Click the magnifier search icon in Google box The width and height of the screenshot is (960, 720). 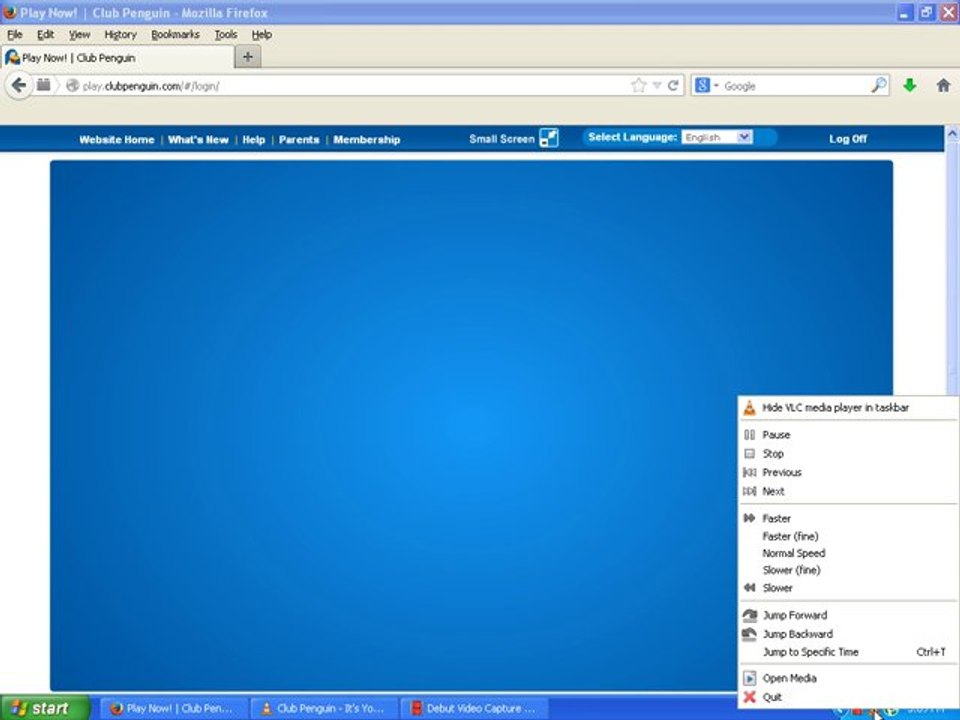(x=879, y=85)
